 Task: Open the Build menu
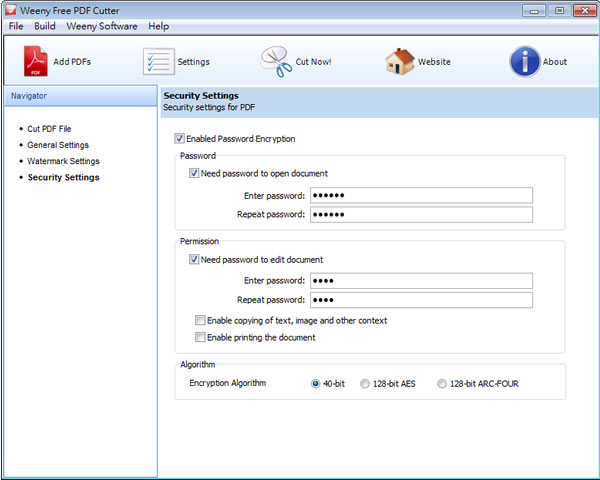(x=45, y=26)
